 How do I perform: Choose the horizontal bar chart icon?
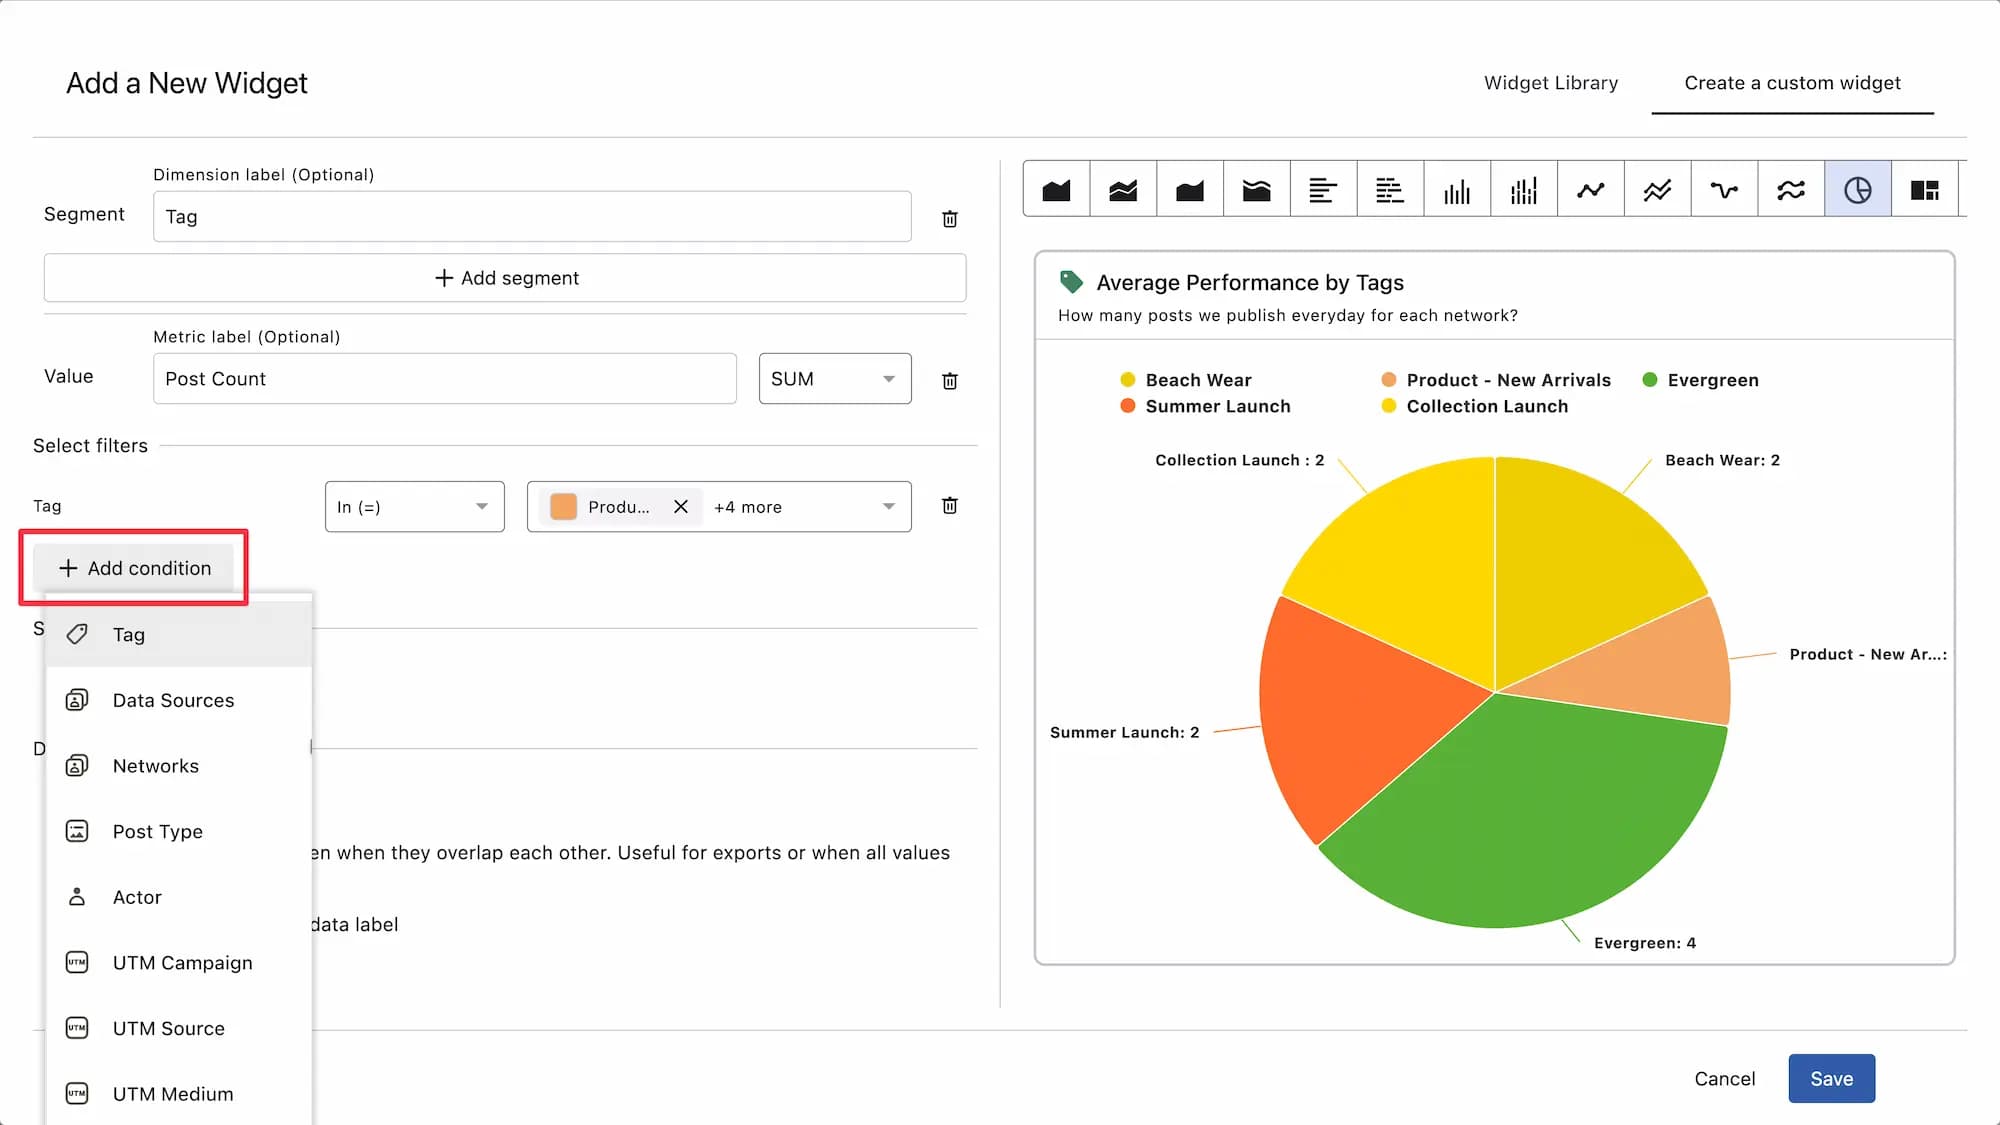click(1323, 189)
